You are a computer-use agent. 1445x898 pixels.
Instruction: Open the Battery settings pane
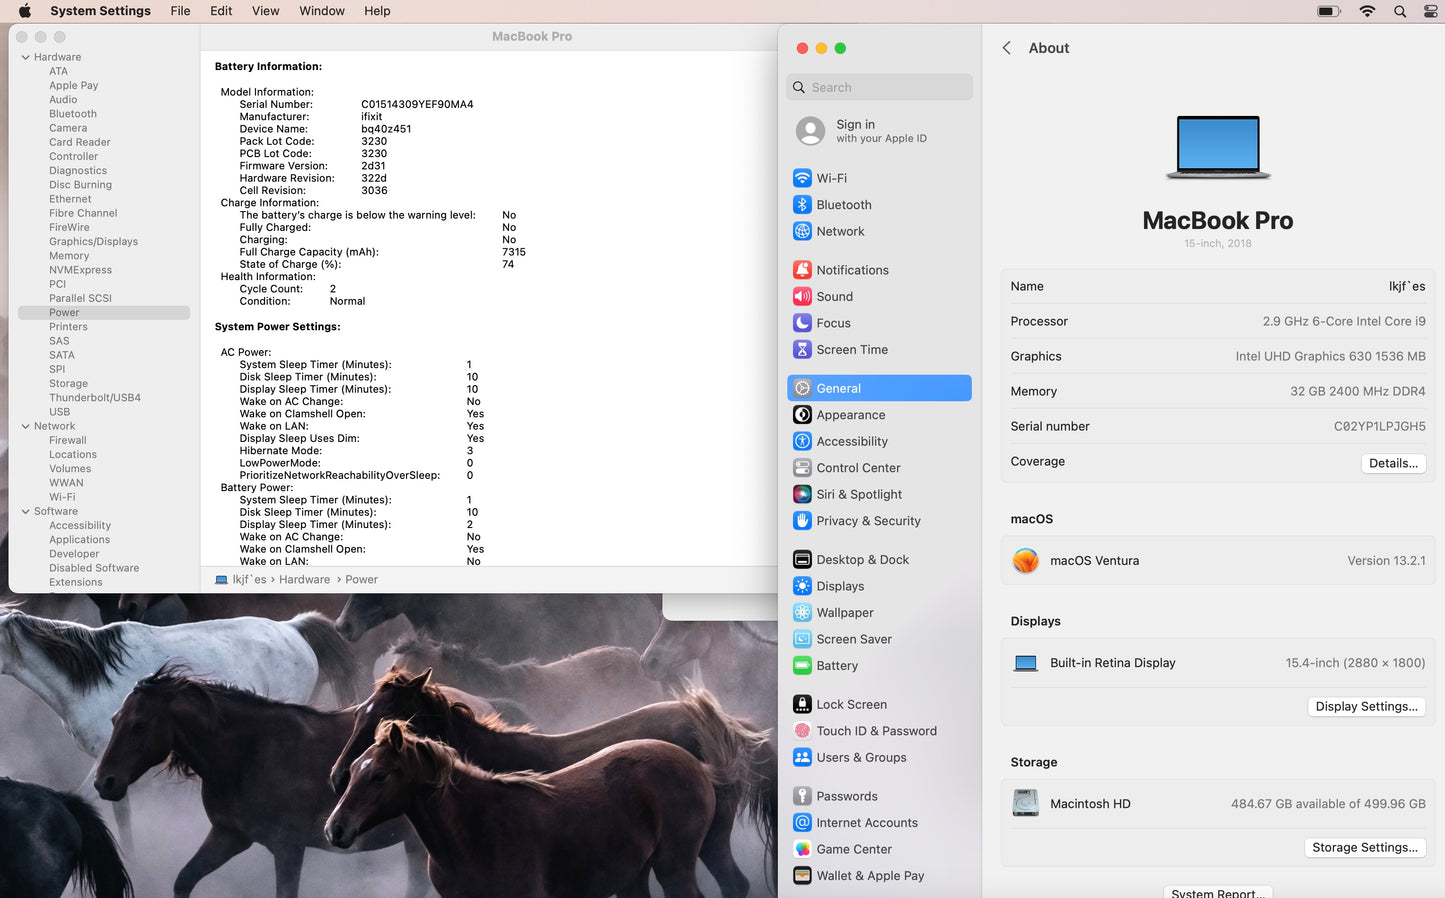(836, 666)
